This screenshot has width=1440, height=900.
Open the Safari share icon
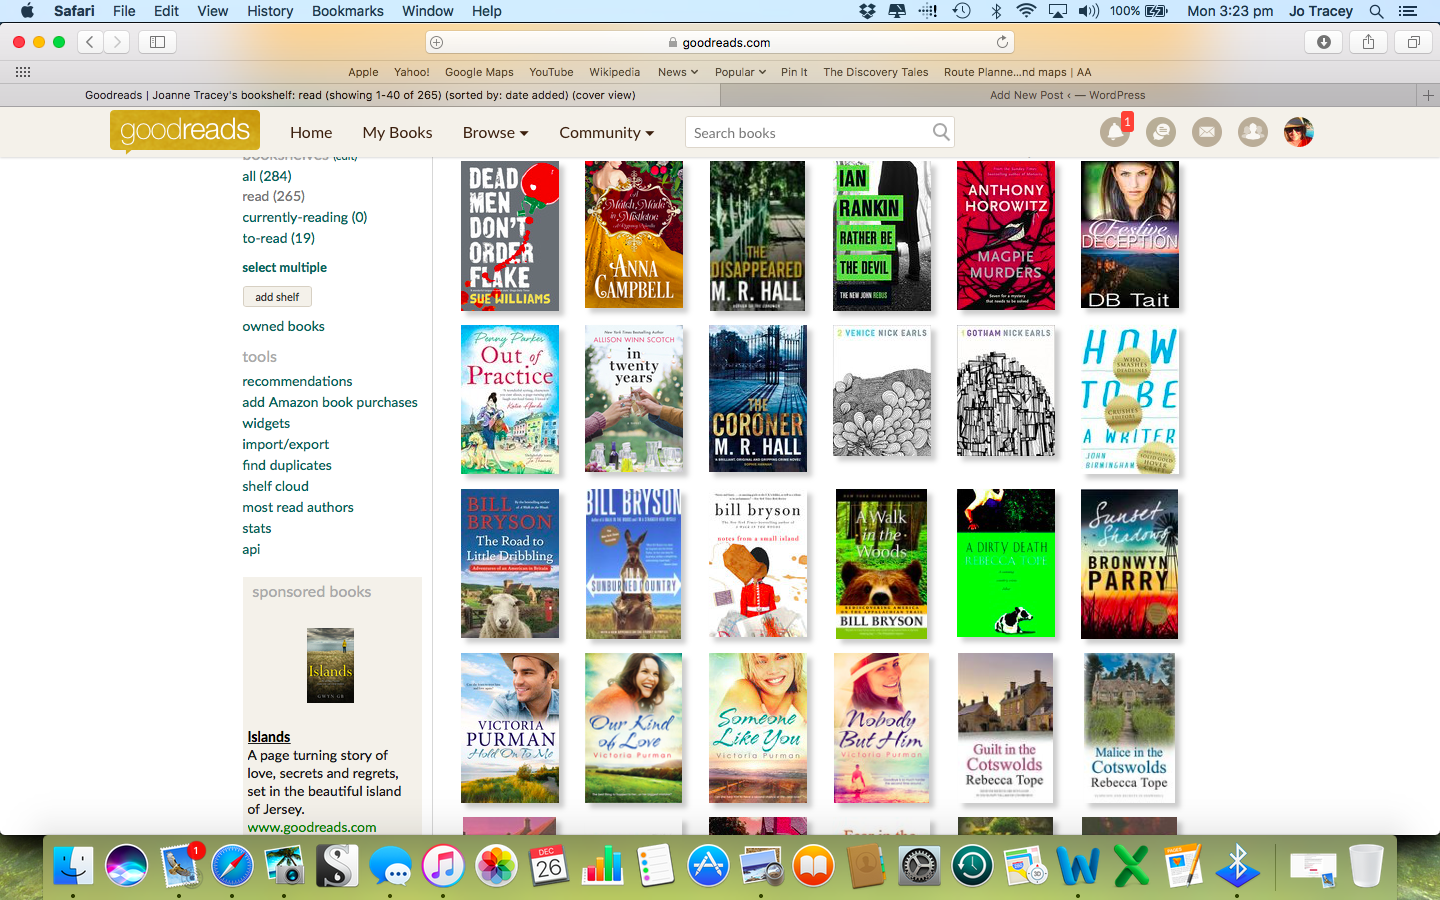coord(1368,42)
